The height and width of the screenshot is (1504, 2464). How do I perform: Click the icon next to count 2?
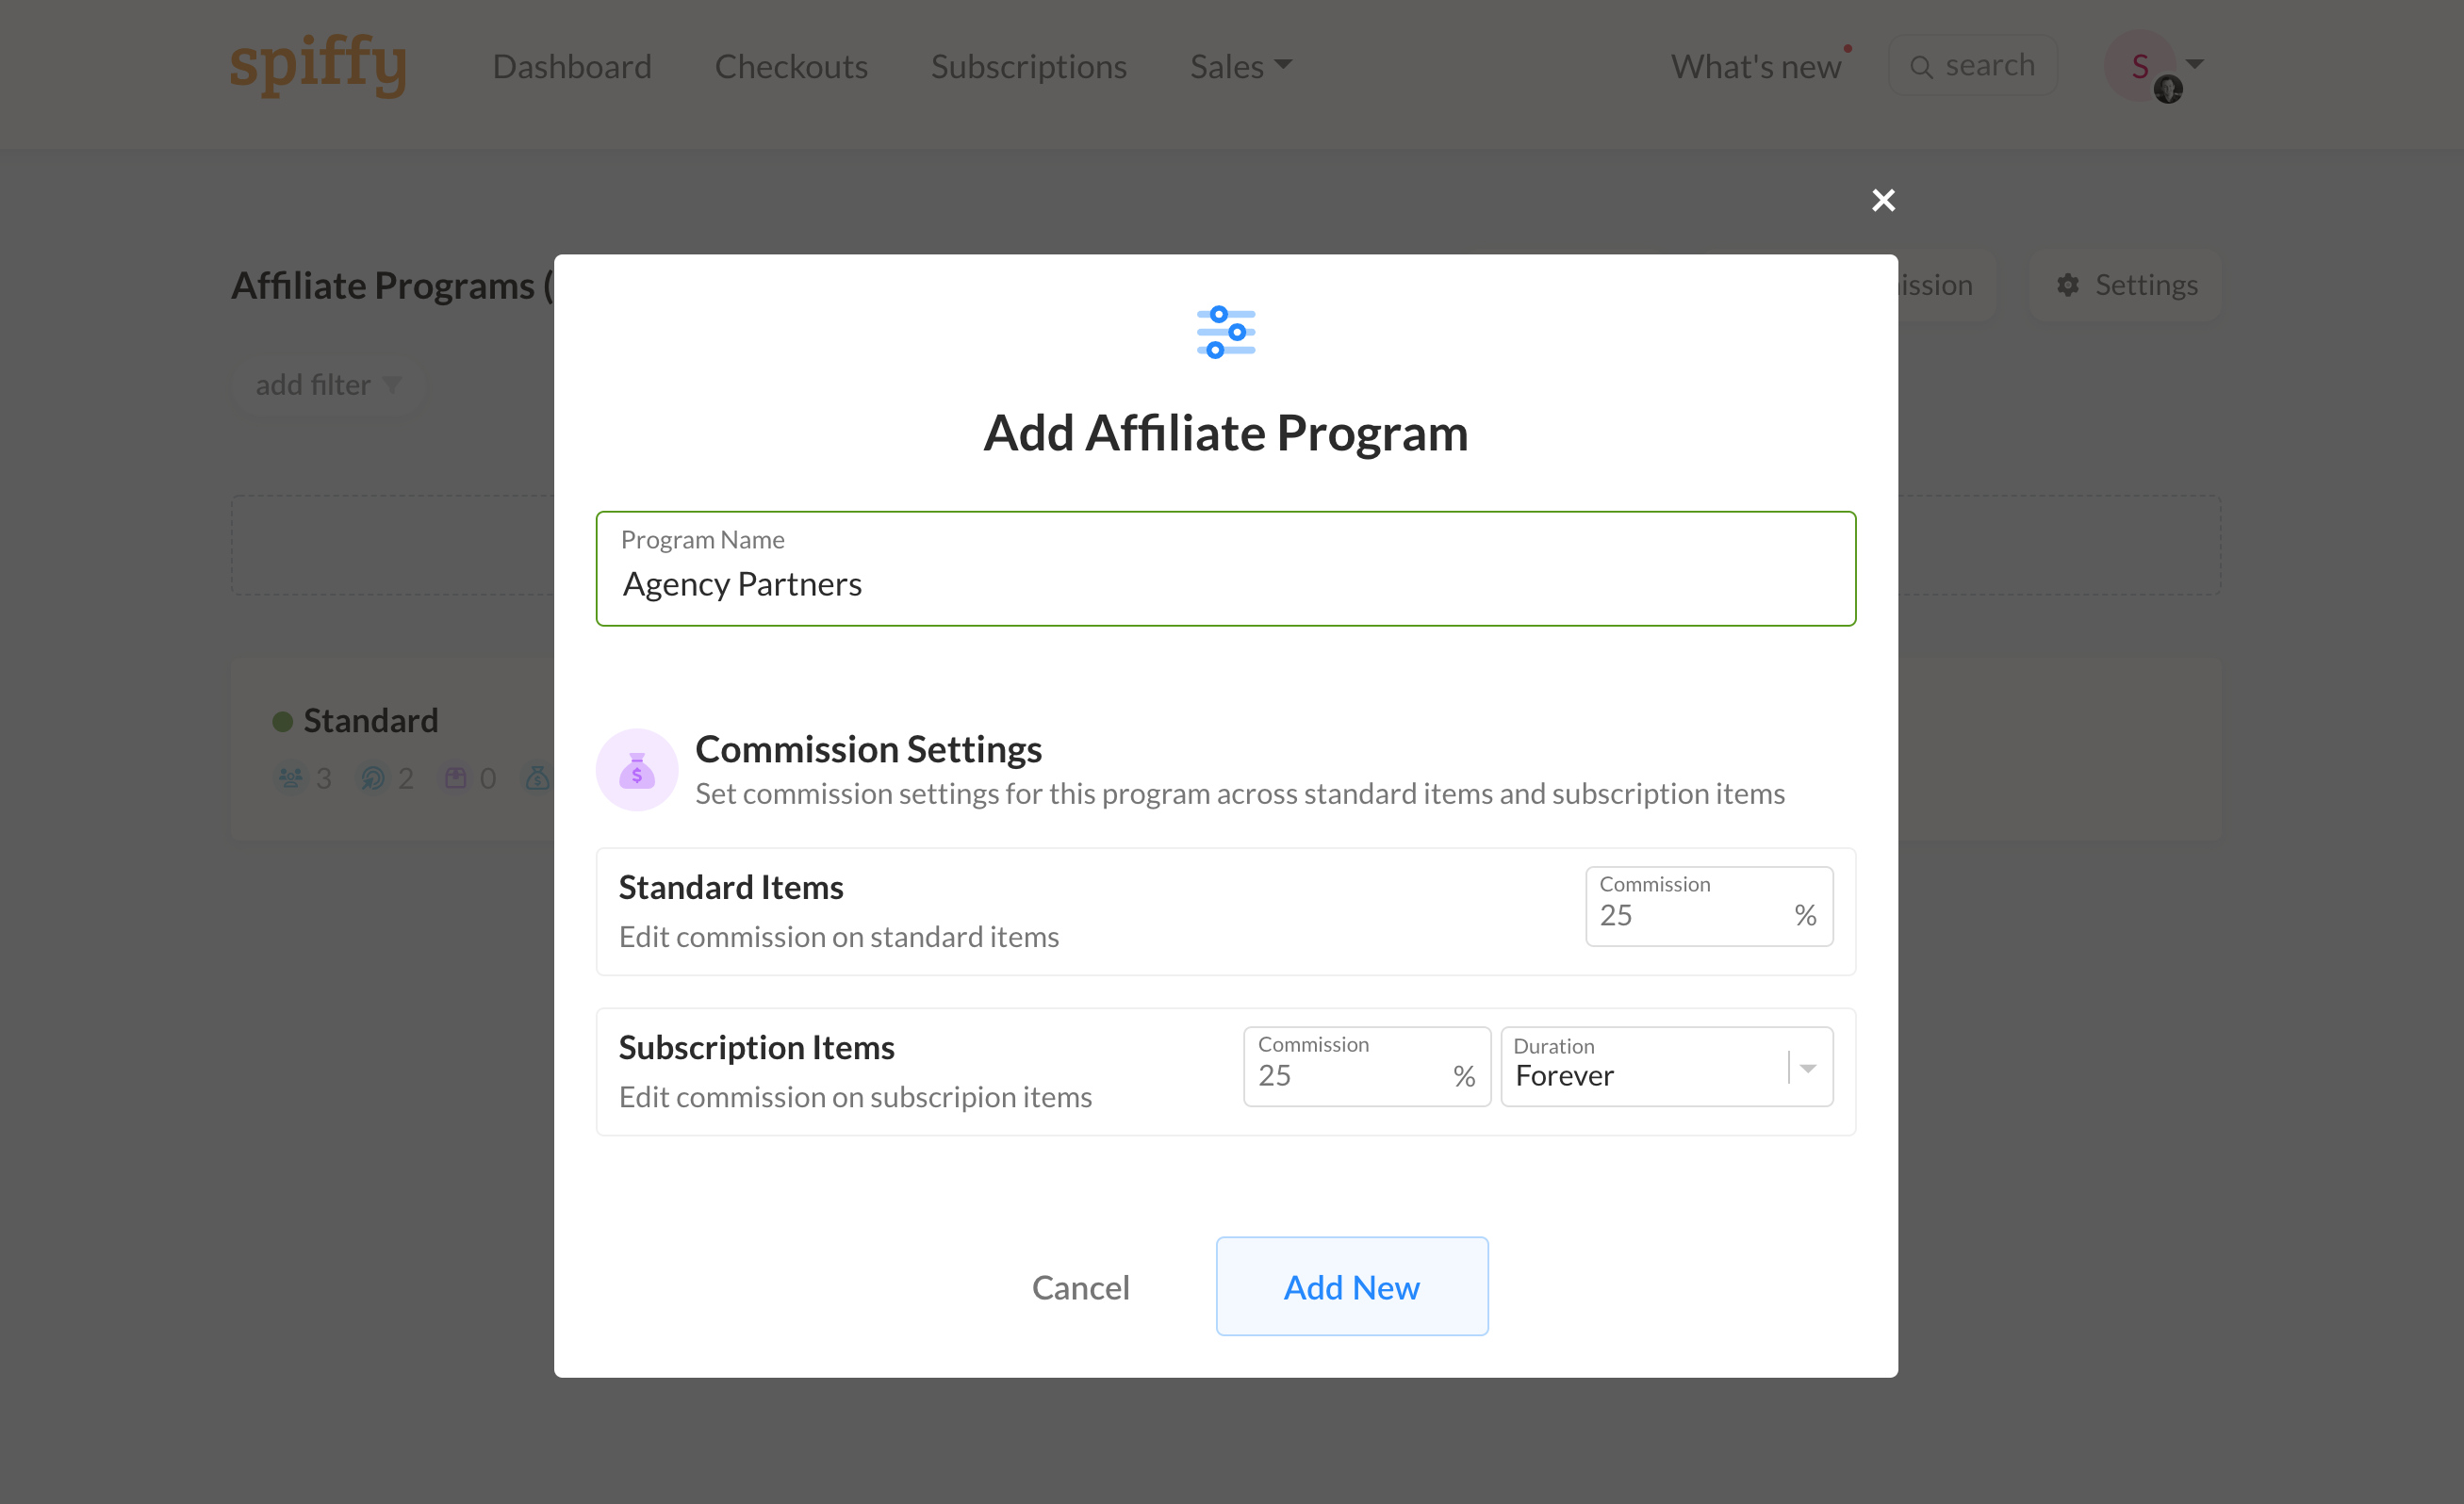372,777
